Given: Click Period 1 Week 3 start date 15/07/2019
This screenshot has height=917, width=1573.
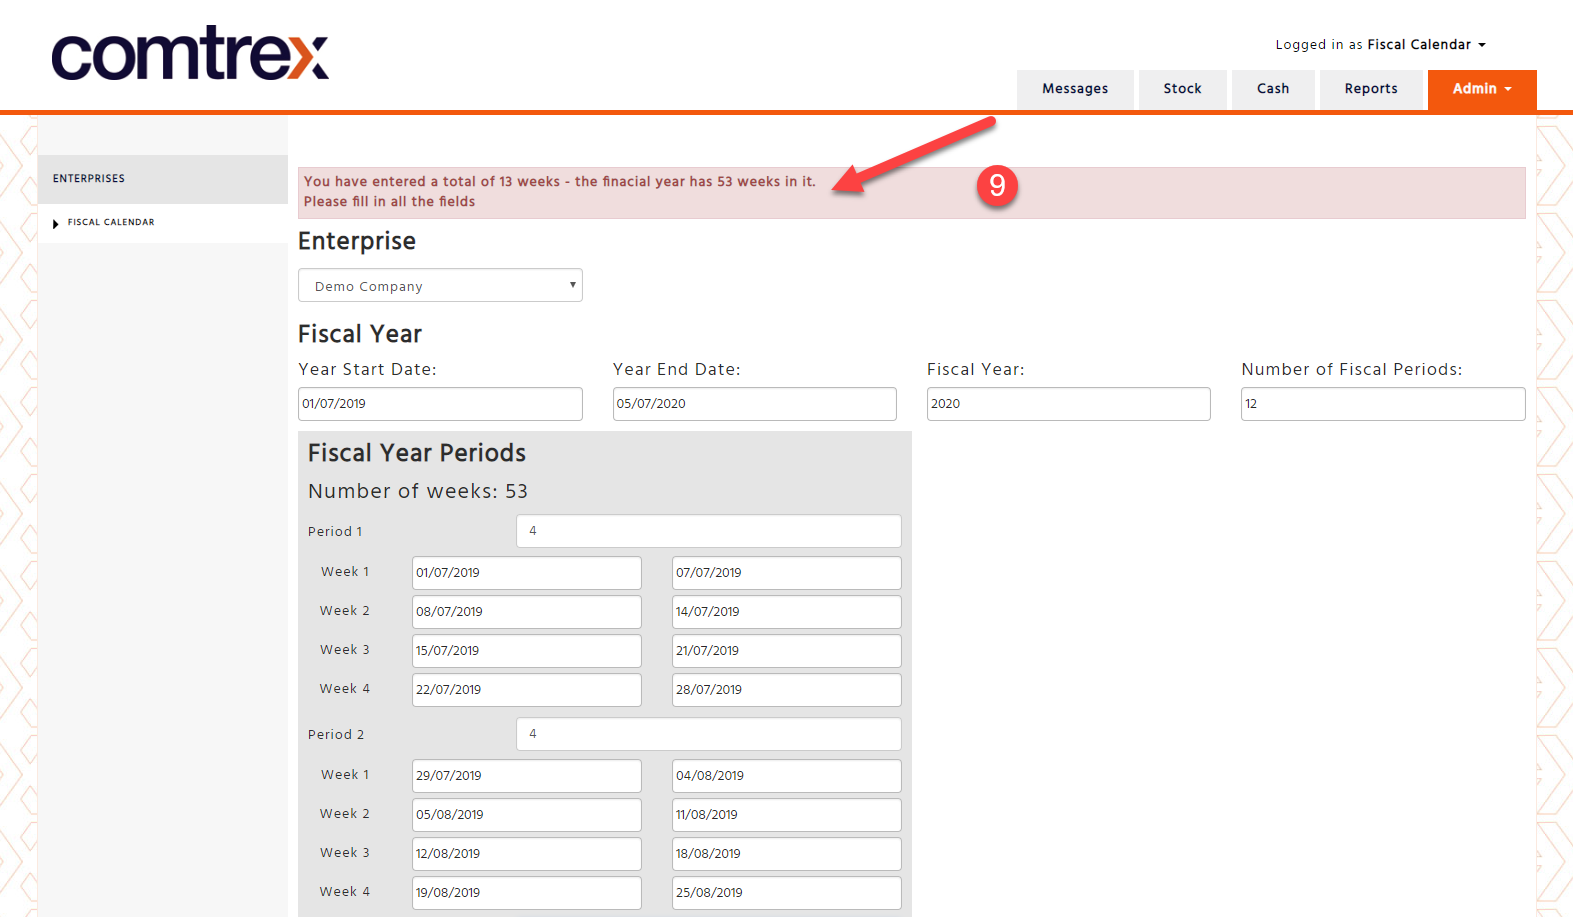Looking at the screenshot, I should click(527, 651).
